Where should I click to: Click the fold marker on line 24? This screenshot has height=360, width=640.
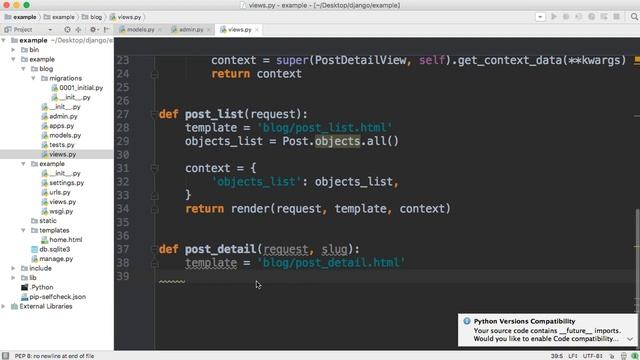point(154,74)
